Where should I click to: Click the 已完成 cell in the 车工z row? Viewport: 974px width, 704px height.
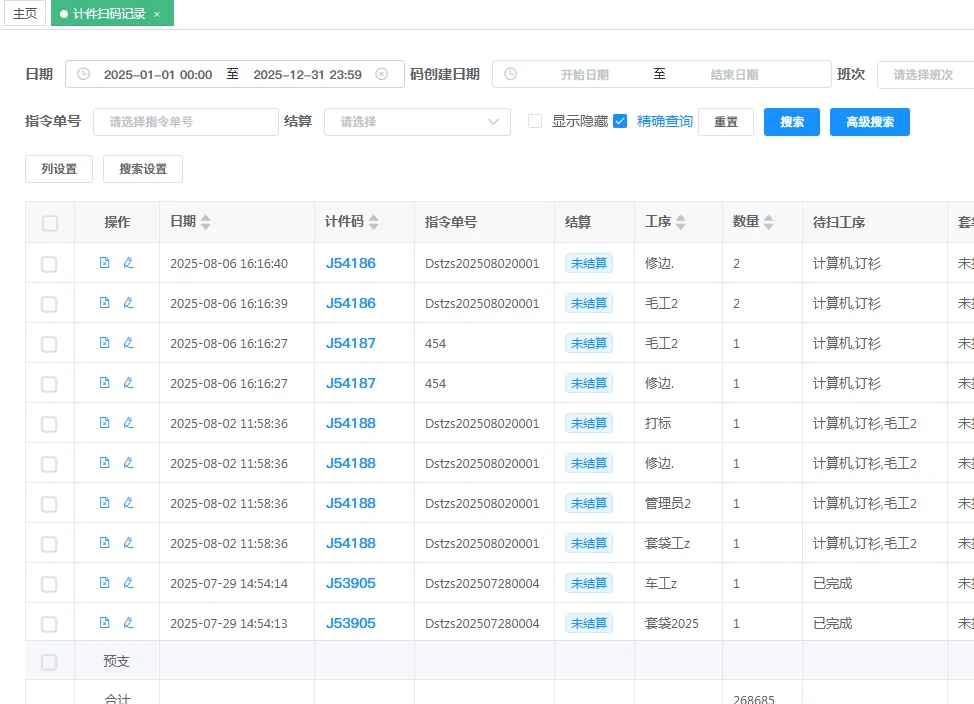pos(832,583)
